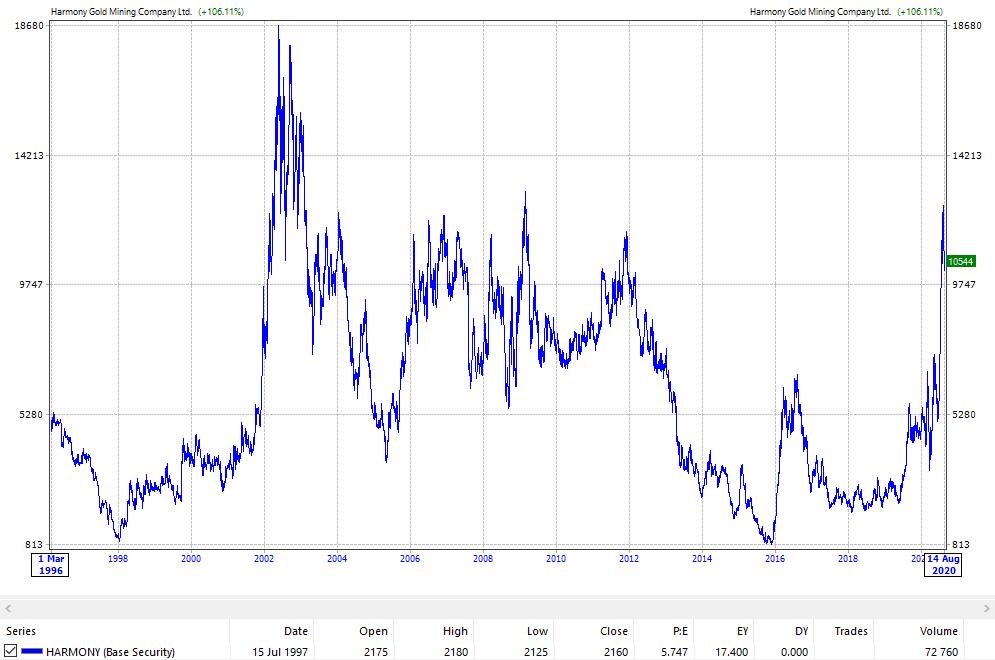Click the Series column header

[x=22, y=631]
